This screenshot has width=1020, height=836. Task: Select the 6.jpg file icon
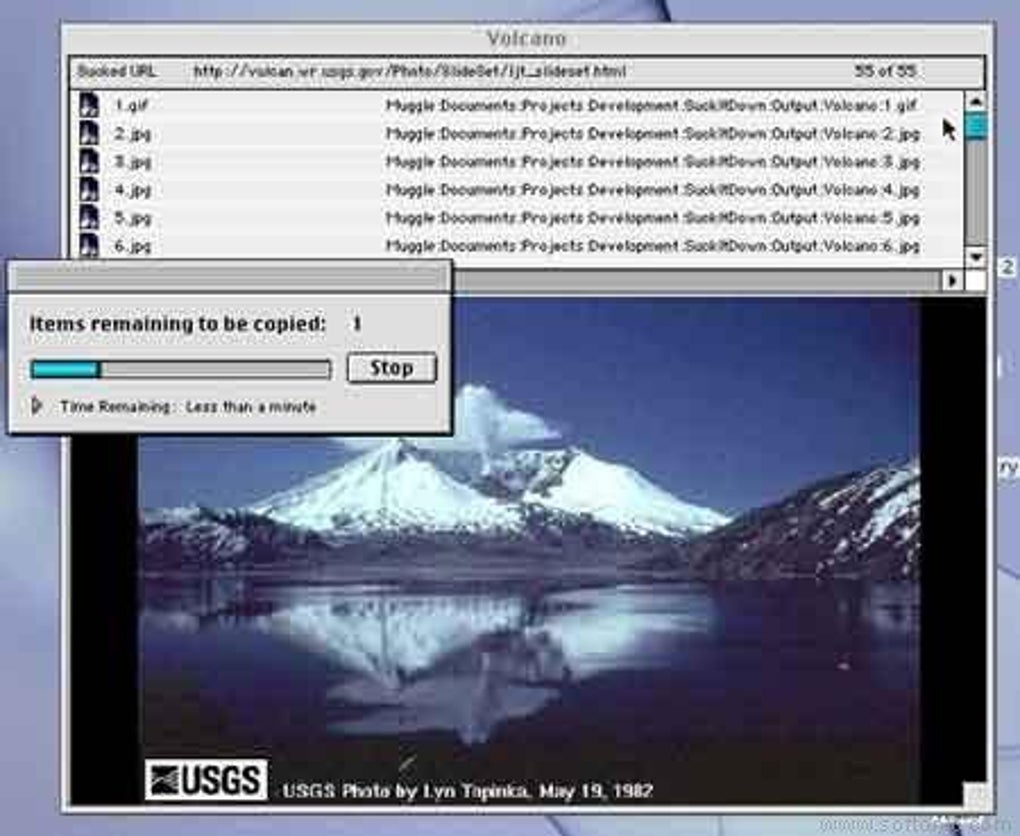coord(89,246)
